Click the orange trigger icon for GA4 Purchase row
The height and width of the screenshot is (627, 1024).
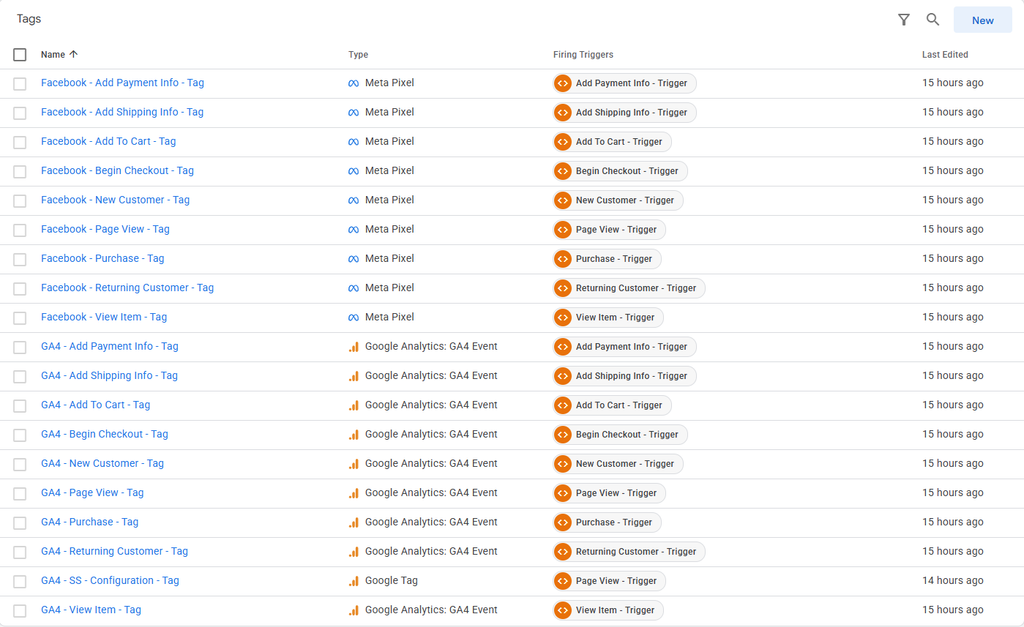coord(562,522)
